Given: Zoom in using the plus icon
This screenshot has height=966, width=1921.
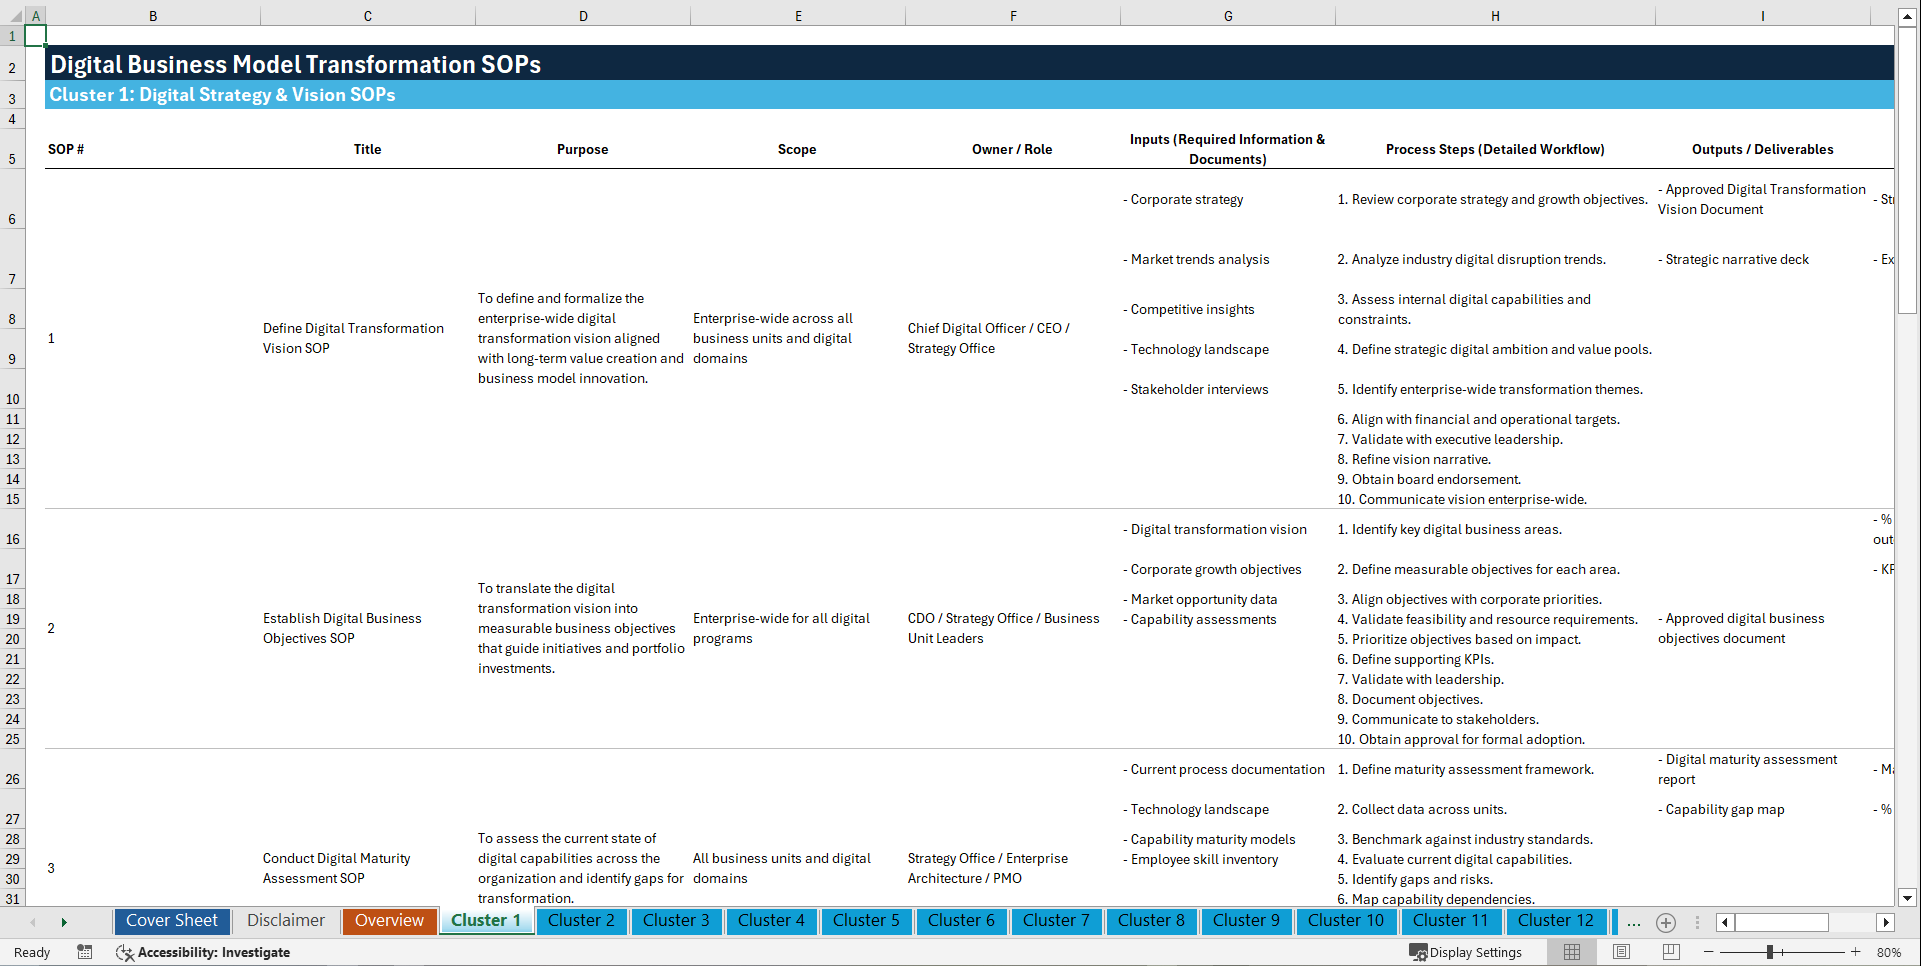Looking at the screenshot, I should (1857, 952).
